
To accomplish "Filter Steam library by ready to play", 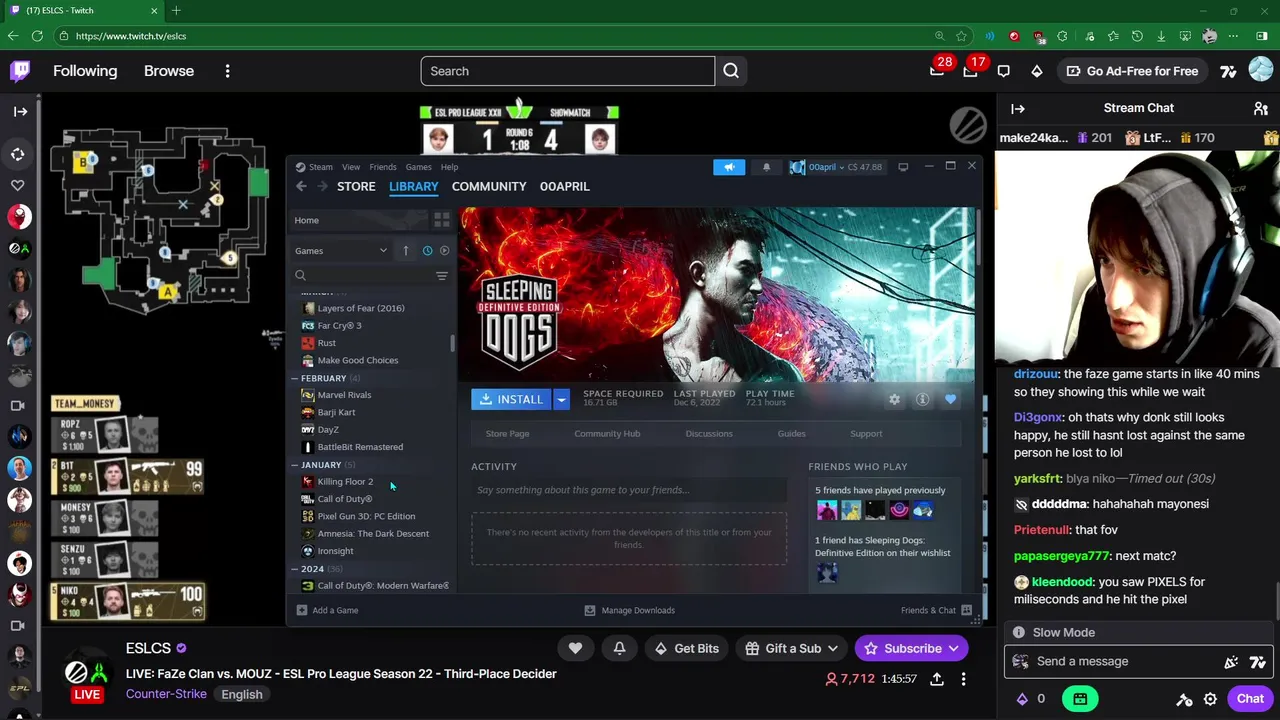I will point(444,251).
